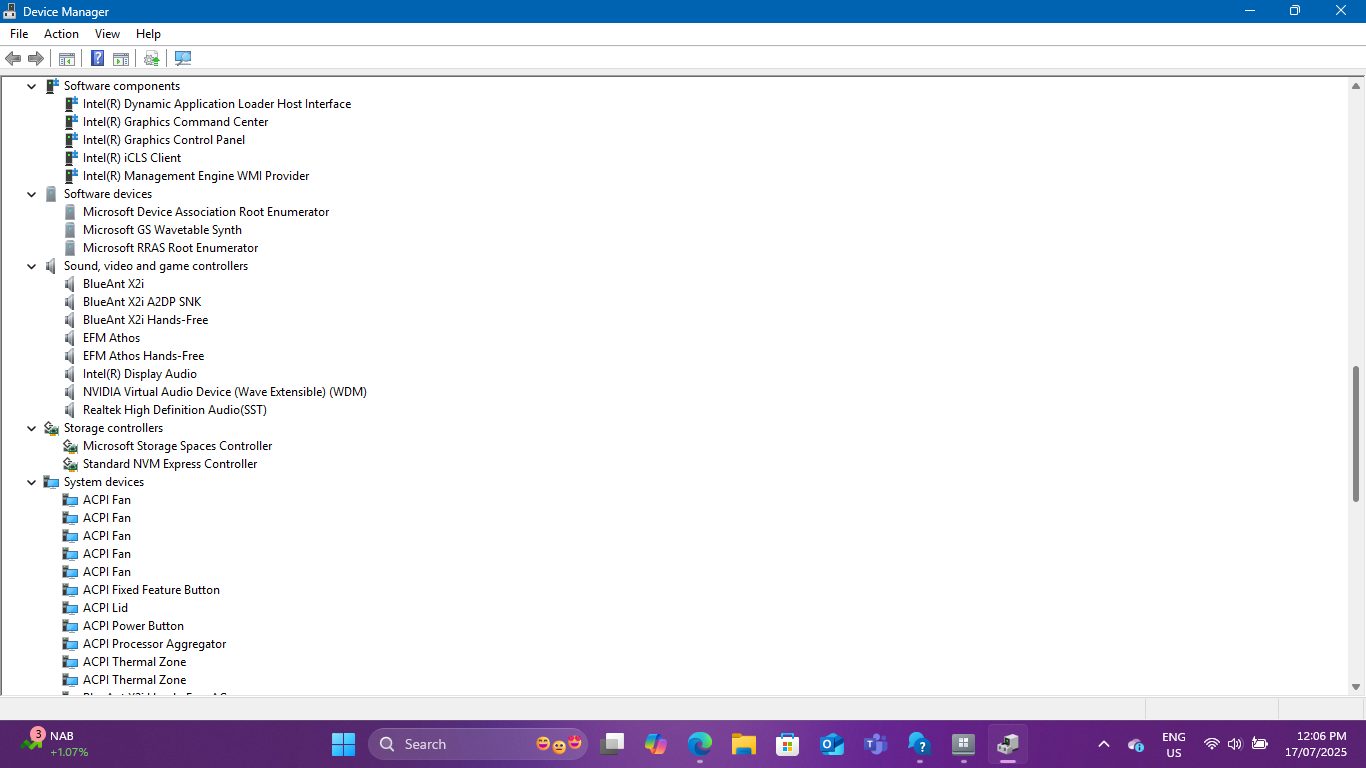This screenshot has height=768, width=1366.
Task: Click Update device driver toolbar icon
Action: (152, 59)
